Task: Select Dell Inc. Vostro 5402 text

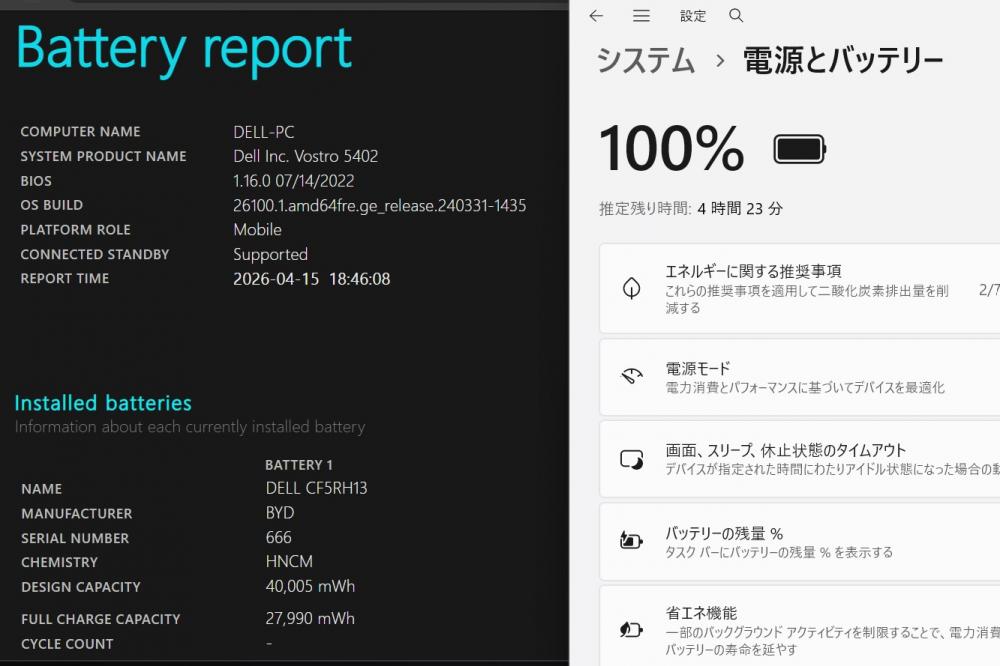Action: coord(305,156)
